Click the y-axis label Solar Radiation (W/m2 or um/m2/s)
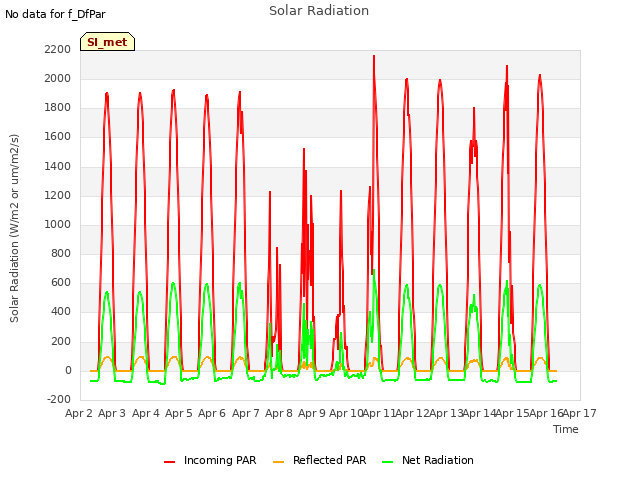The height and width of the screenshot is (480, 640). tap(14, 228)
